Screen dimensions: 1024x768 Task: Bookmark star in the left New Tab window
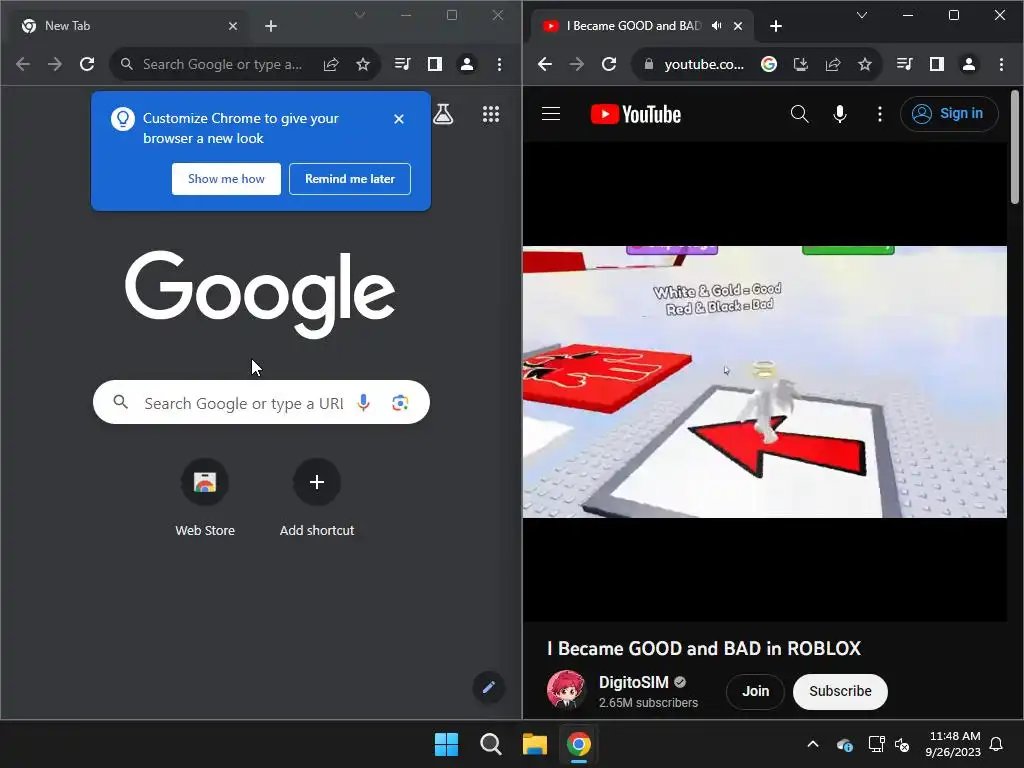click(x=363, y=64)
